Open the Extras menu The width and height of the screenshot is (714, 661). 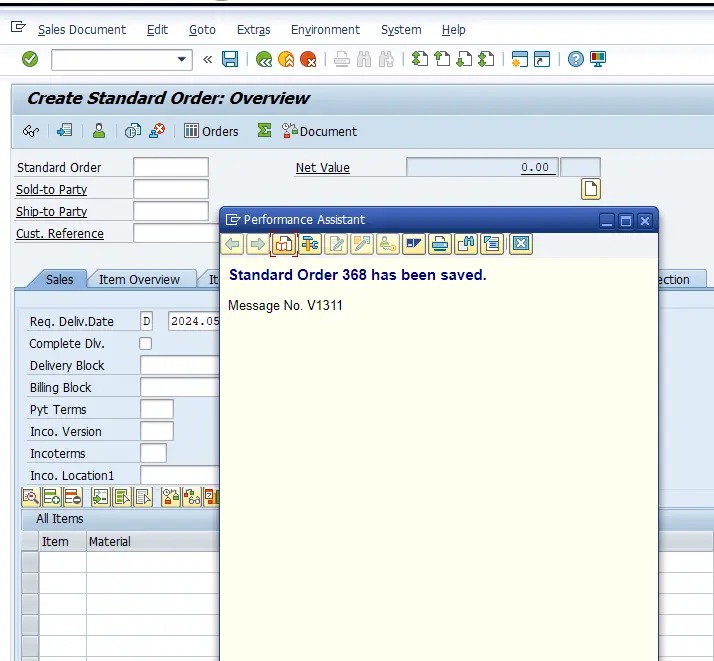coord(253,30)
